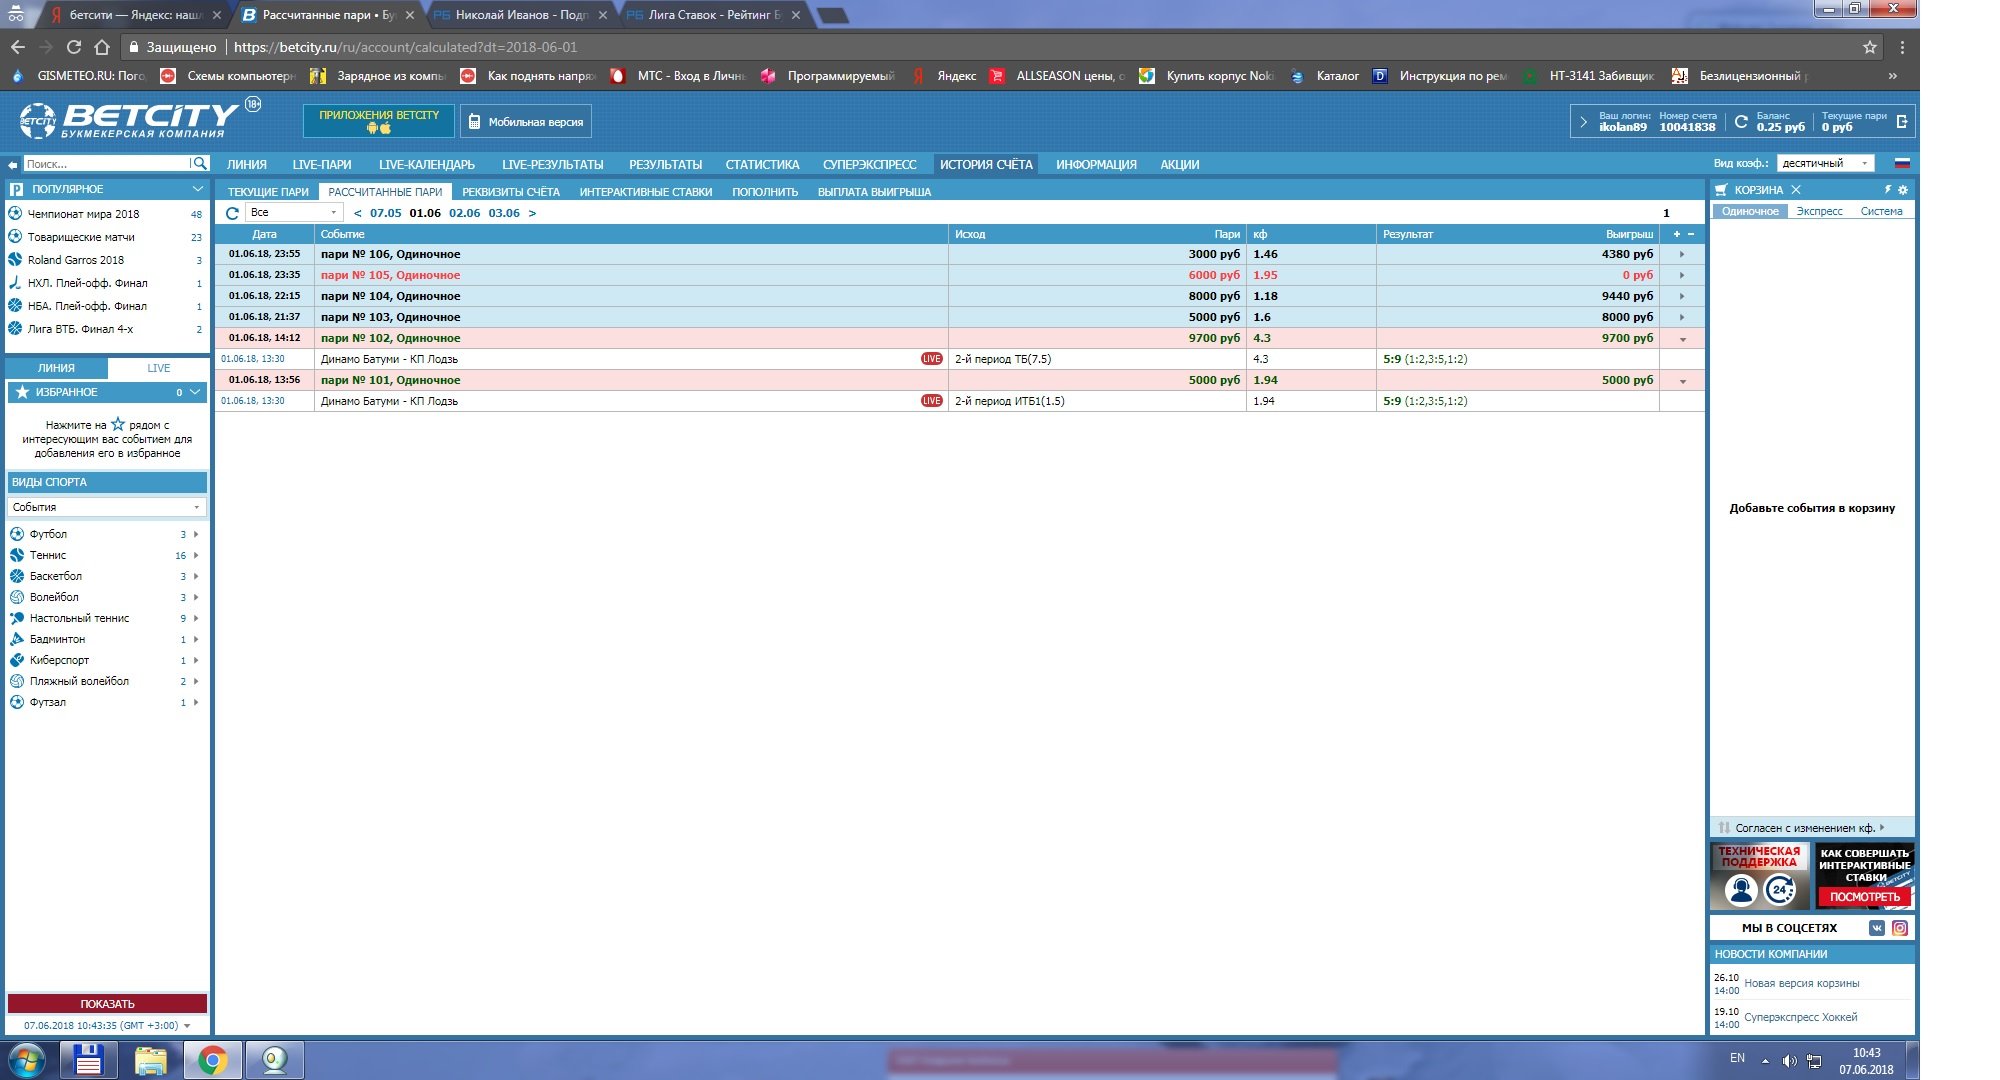Open the Instagram social icon
The height and width of the screenshot is (1080, 2000).
pos(1899,928)
